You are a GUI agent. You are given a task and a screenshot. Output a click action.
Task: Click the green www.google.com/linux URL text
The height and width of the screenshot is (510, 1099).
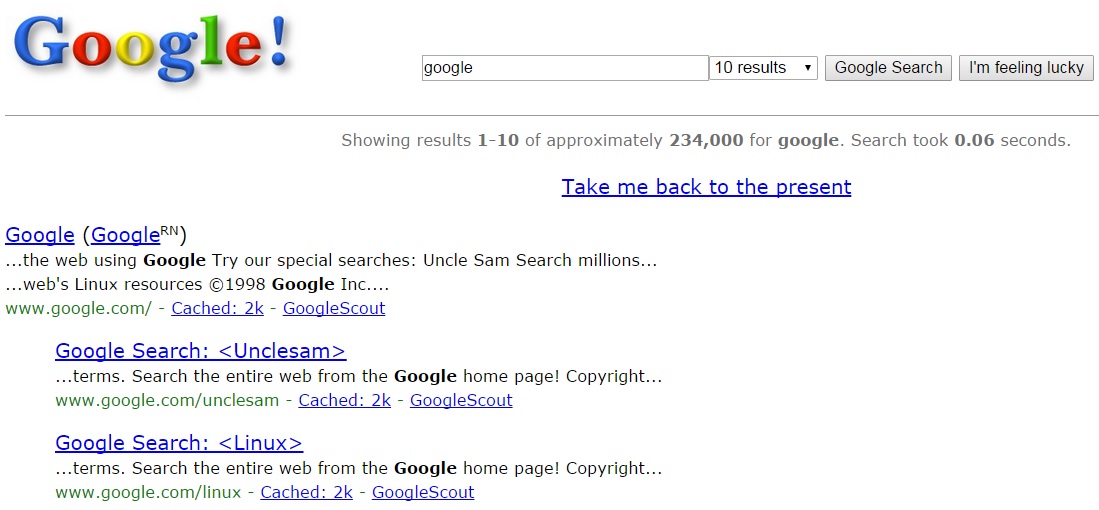(x=148, y=492)
